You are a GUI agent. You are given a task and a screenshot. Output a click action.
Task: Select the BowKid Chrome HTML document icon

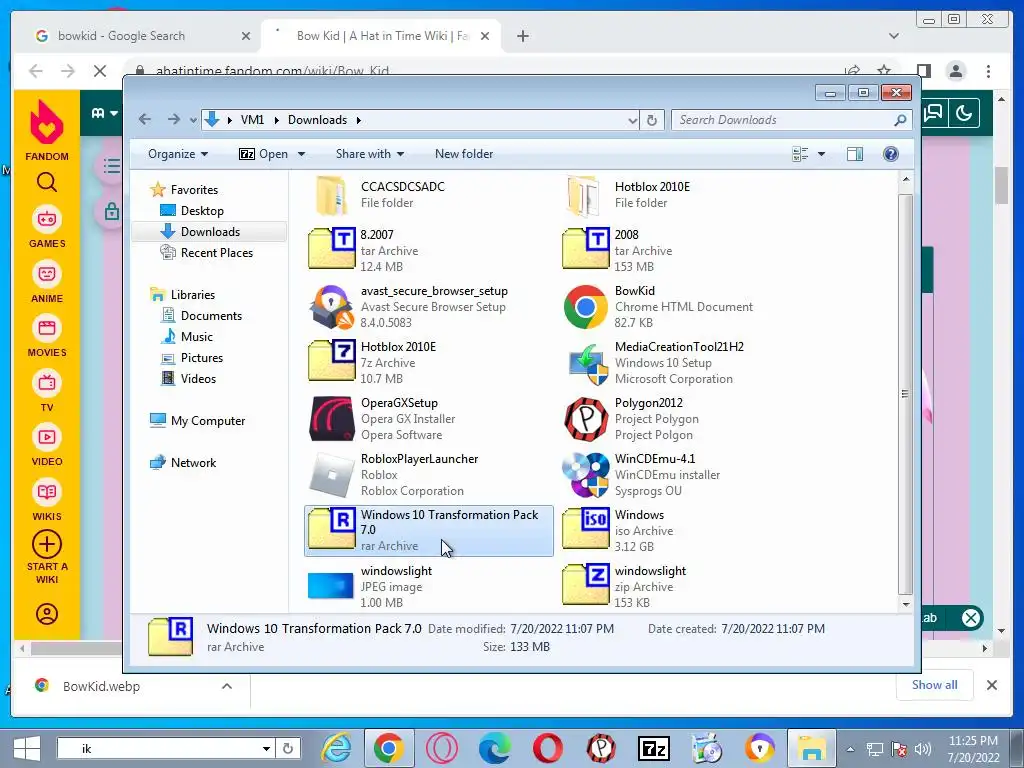[x=585, y=306]
